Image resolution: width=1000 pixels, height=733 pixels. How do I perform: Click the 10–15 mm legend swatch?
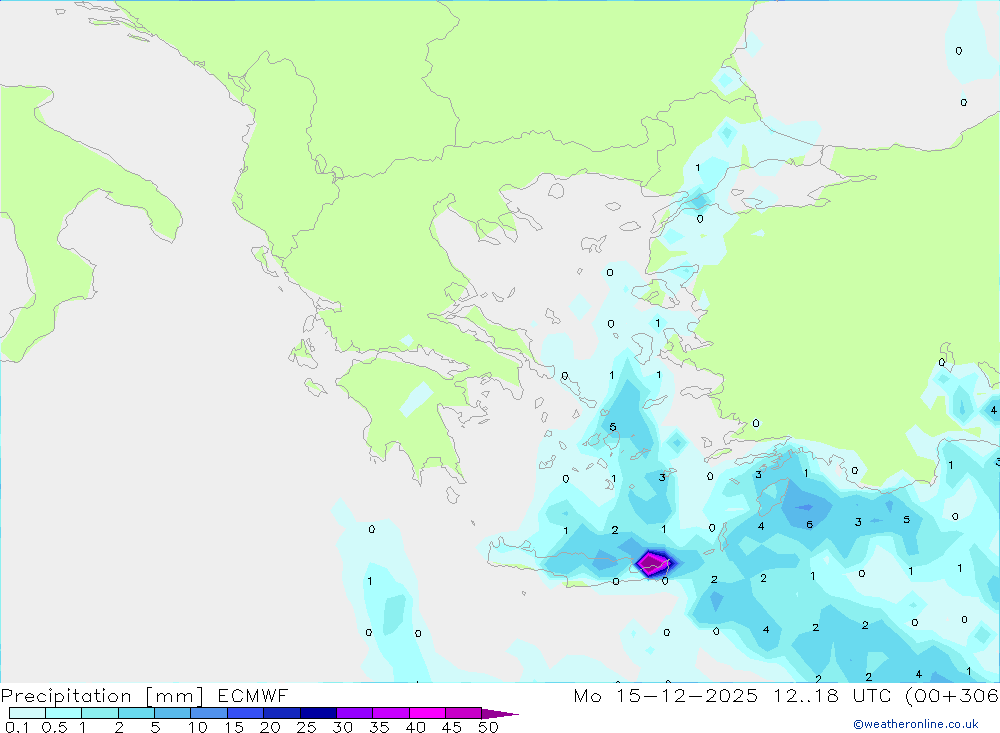tap(209, 713)
